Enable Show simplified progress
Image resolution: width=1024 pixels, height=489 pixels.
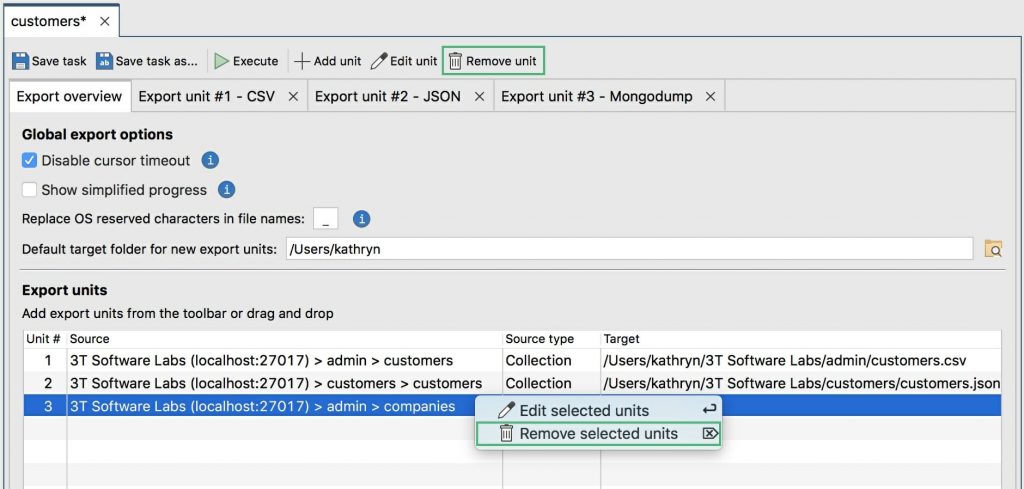point(29,190)
